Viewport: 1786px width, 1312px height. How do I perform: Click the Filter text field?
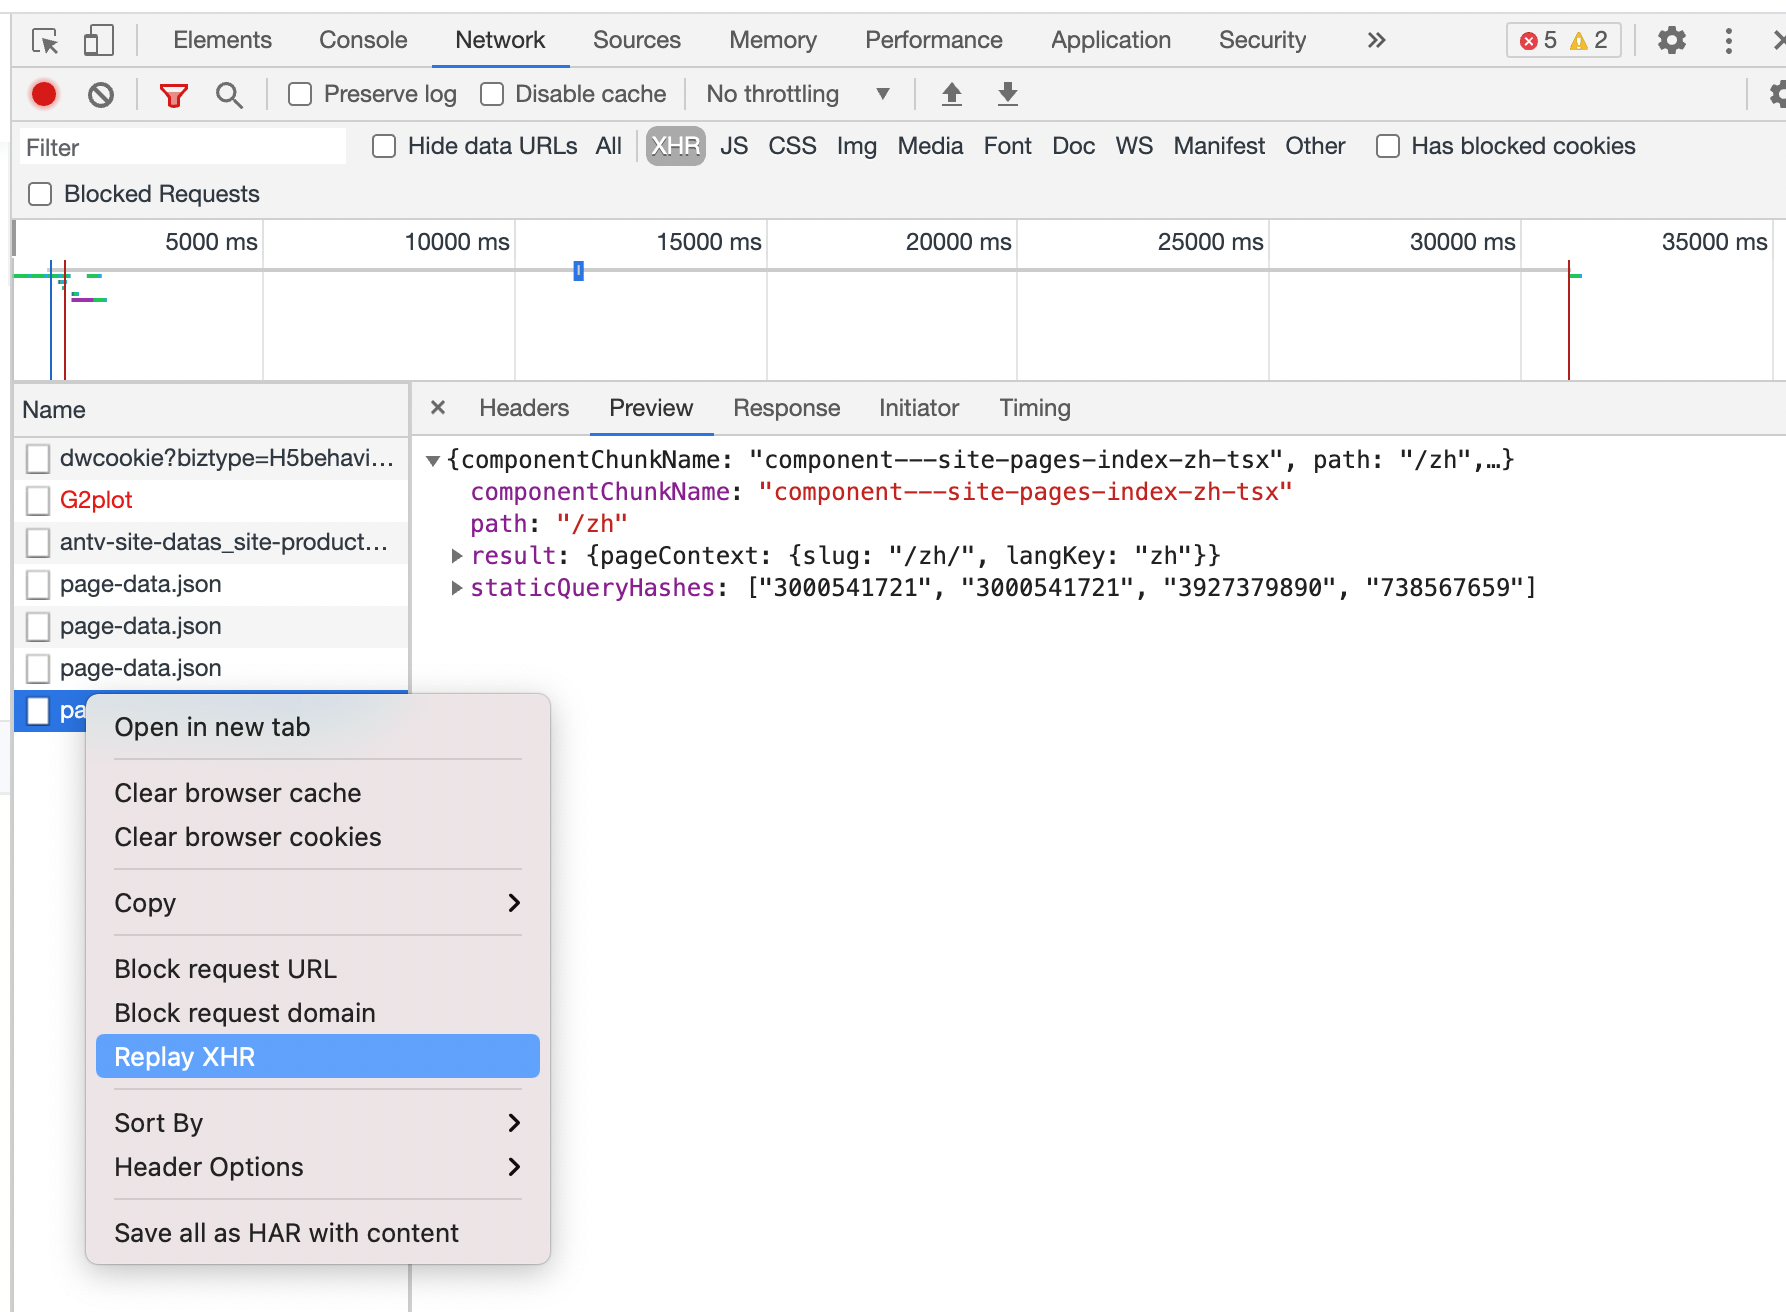182,147
